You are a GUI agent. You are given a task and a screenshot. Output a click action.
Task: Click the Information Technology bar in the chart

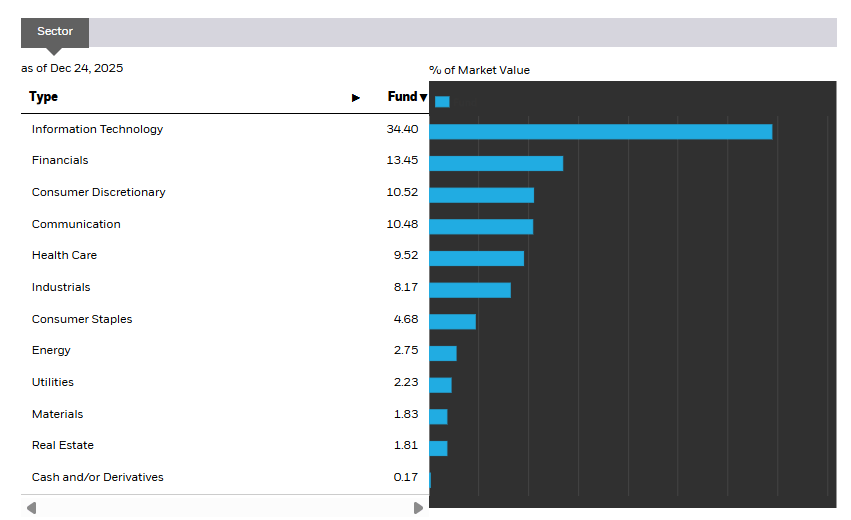click(600, 131)
